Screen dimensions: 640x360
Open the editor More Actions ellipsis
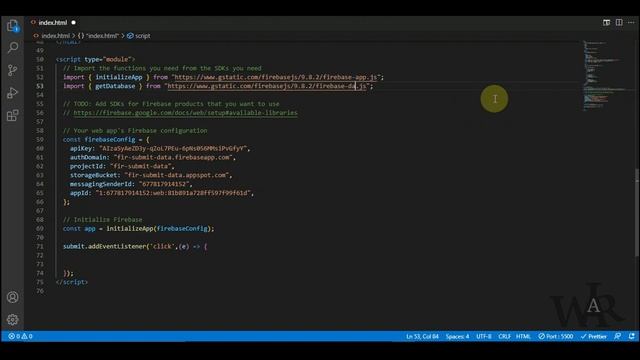(631, 22)
